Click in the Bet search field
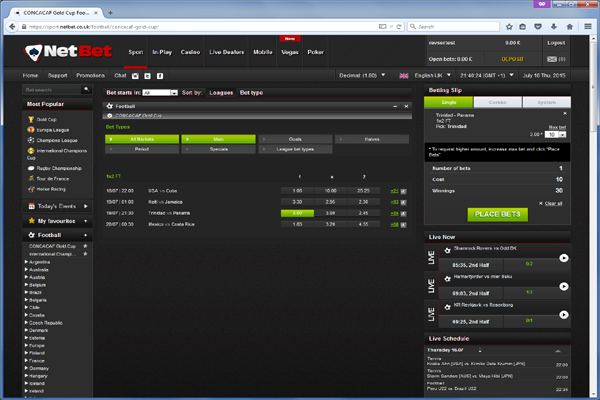 click(53, 90)
